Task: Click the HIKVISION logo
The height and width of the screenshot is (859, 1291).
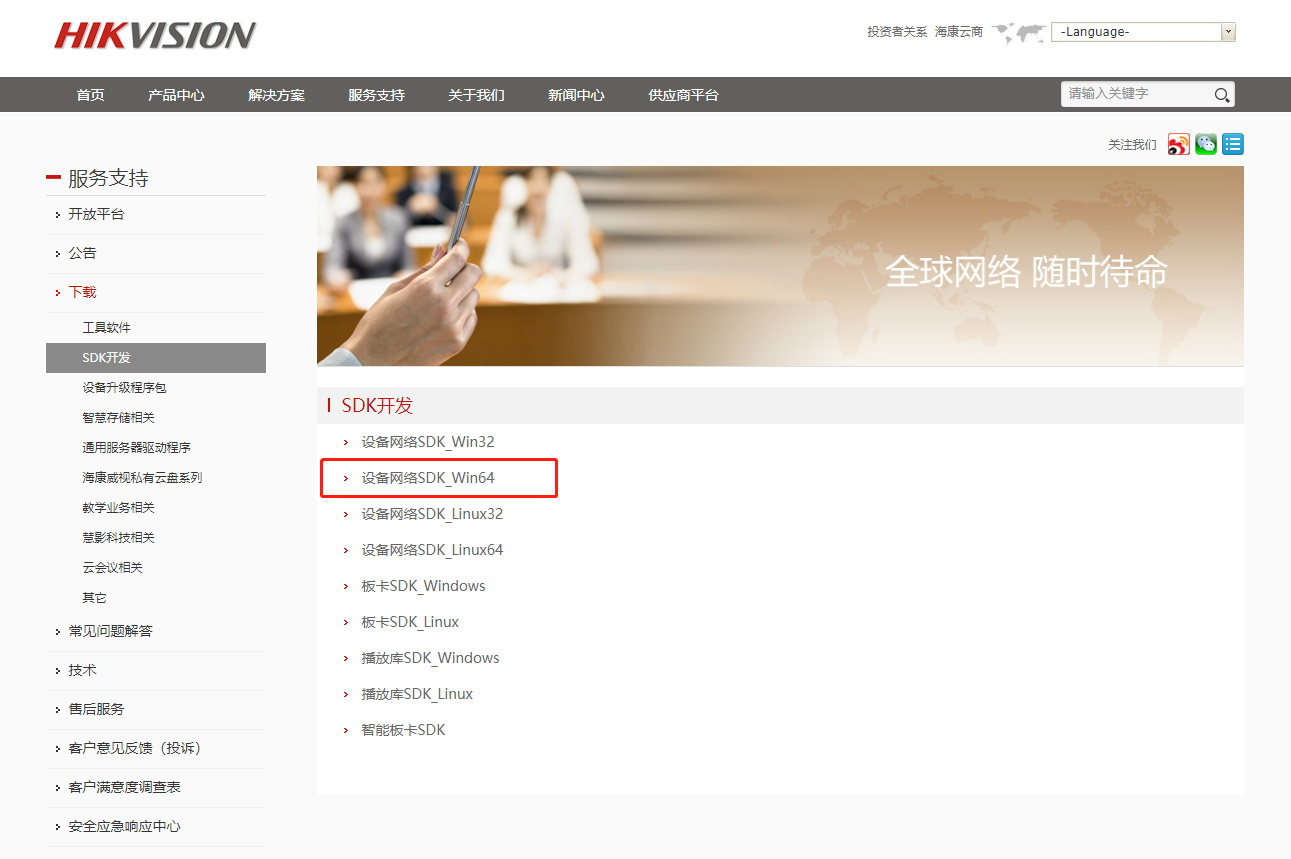Action: [x=155, y=36]
